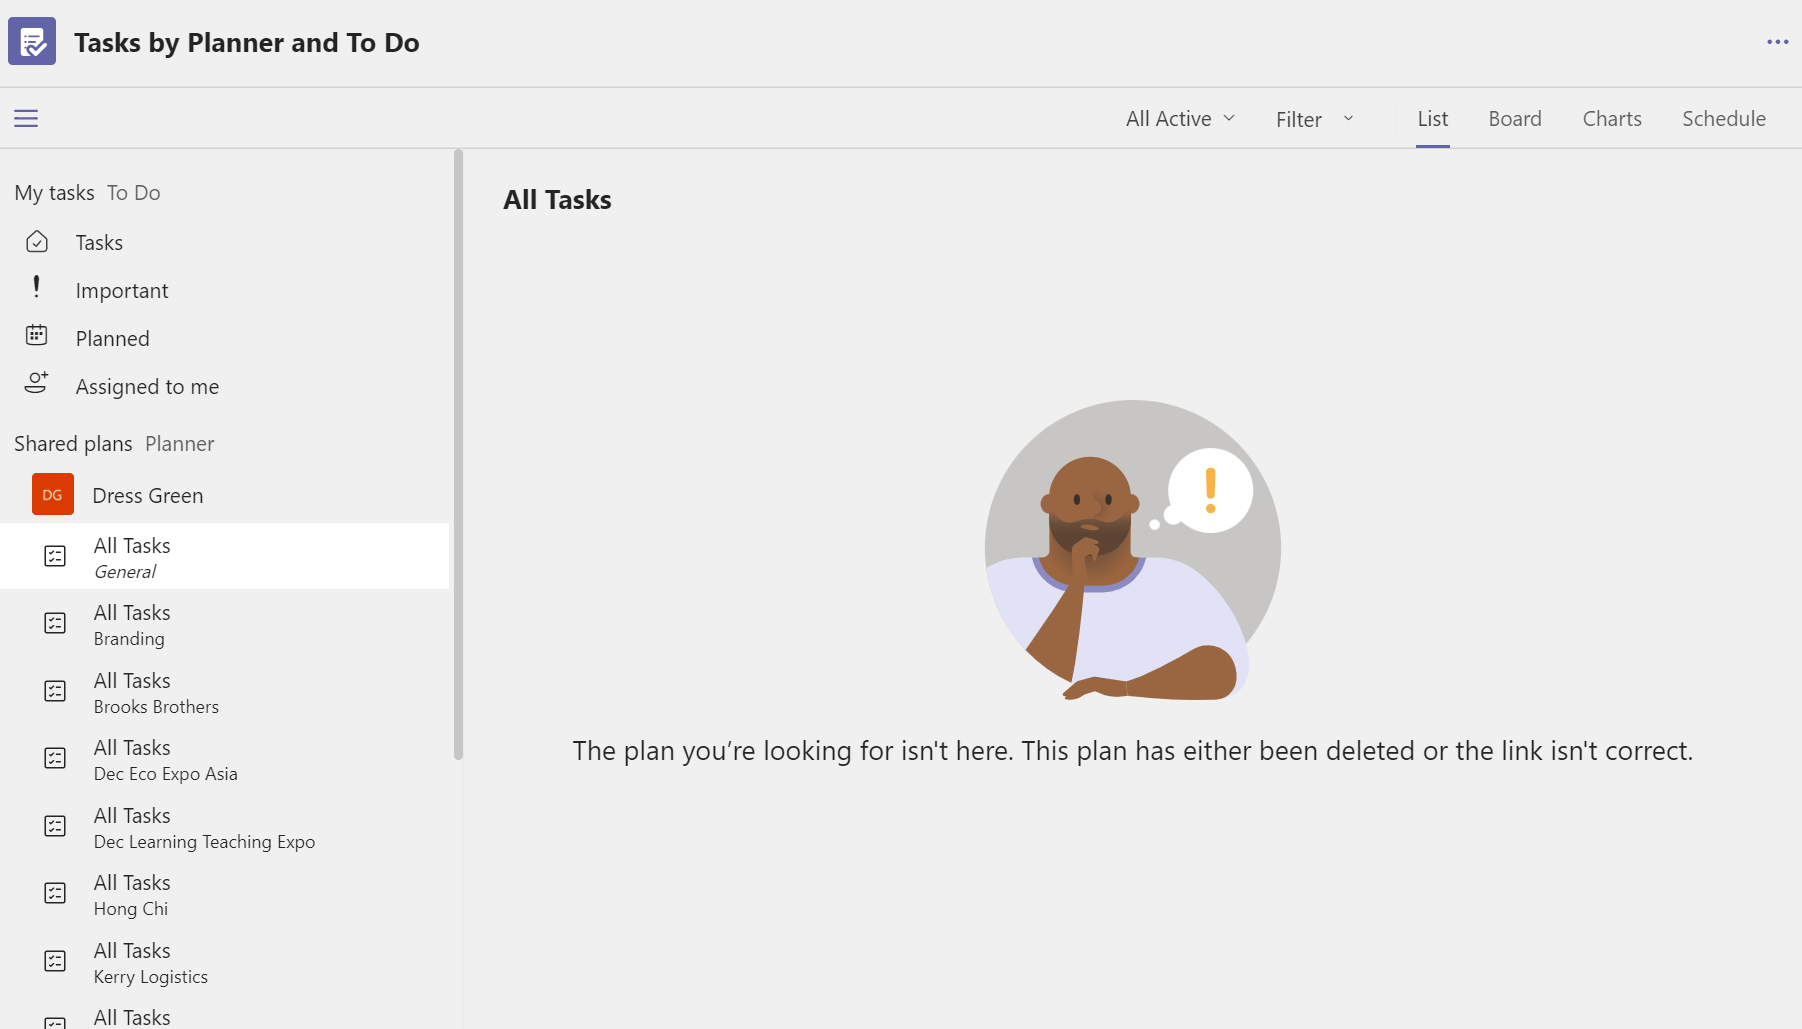Select All Tasks General plan

(225, 556)
